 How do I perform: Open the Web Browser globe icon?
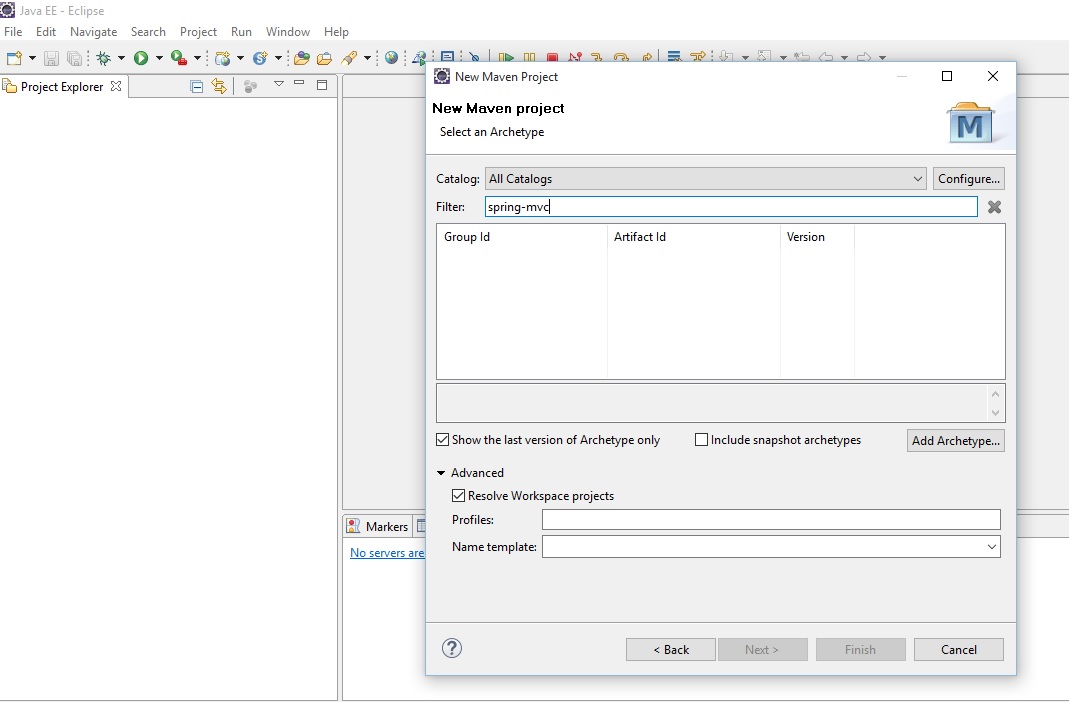point(391,58)
